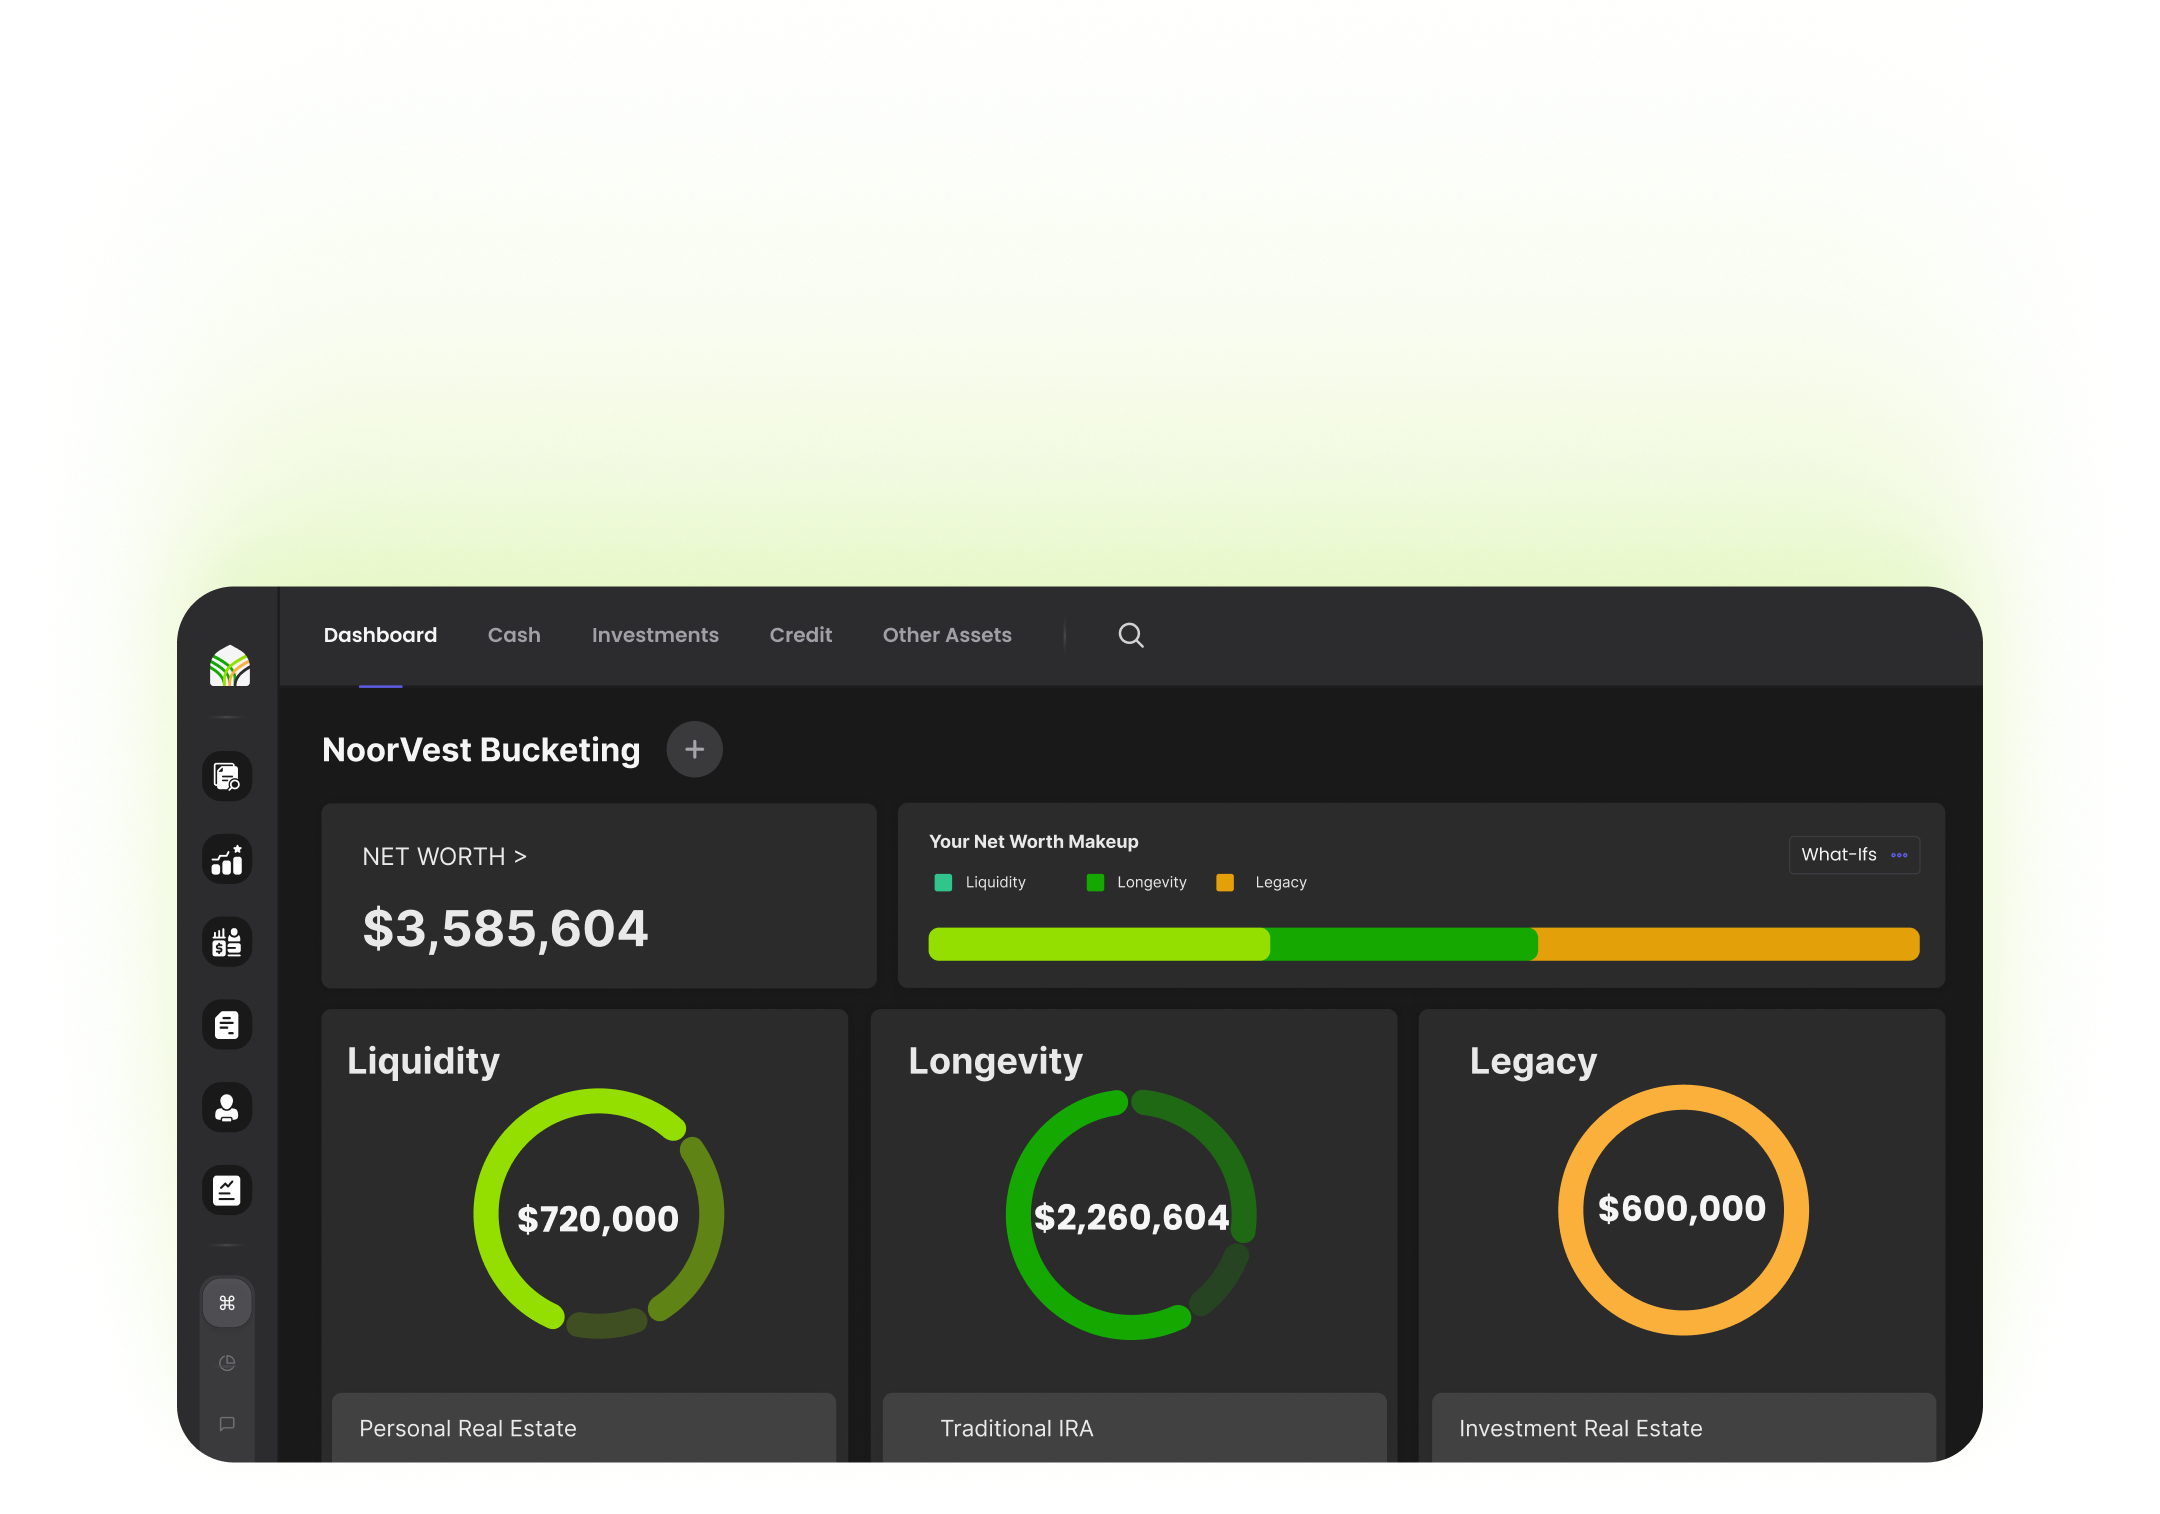Open the user profile sidebar icon
The width and height of the screenshot is (2160, 1514).
tap(227, 1108)
